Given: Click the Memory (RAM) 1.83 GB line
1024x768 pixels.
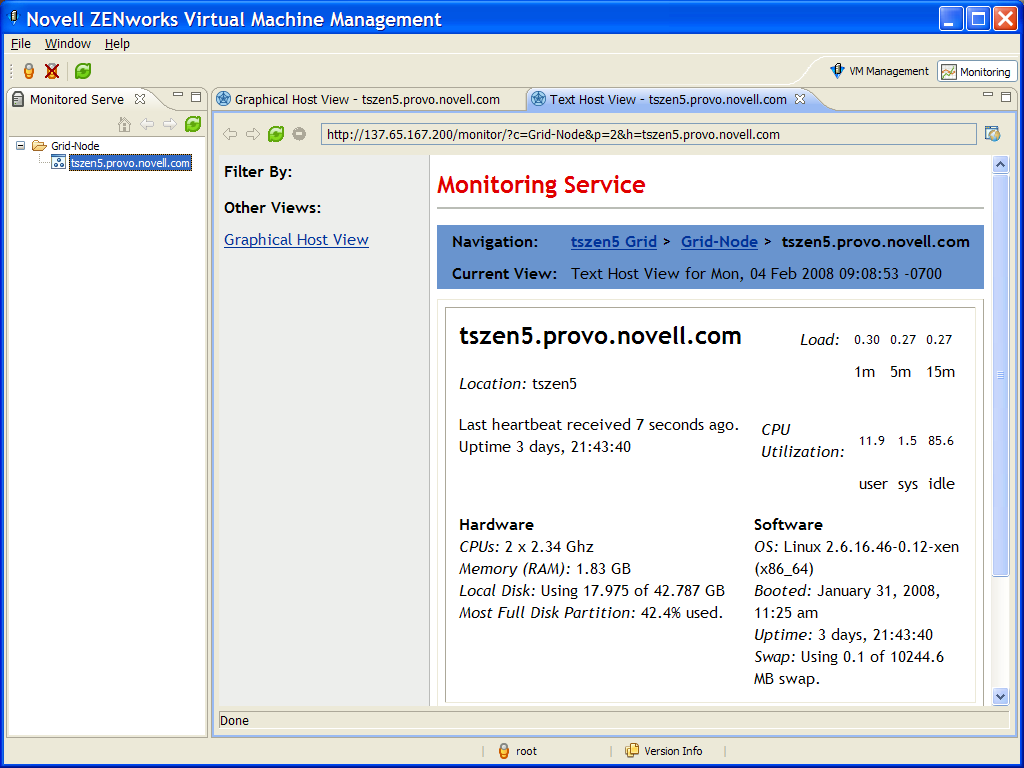Looking at the screenshot, I should (545, 569).
